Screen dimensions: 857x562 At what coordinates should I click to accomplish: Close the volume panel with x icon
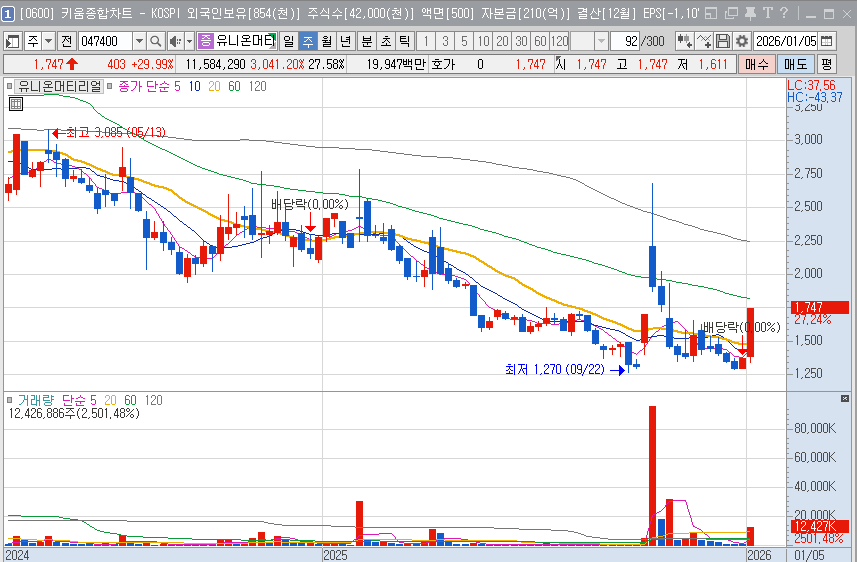pos(845,399)
